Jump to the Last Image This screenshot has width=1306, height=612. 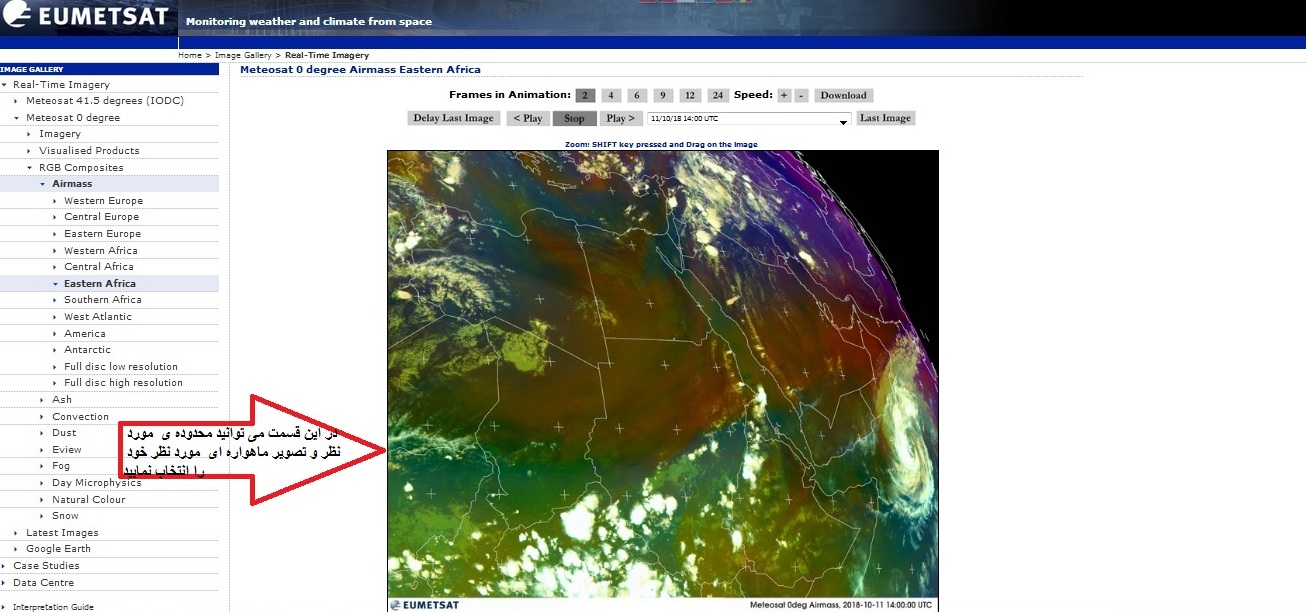click(885, 118)
